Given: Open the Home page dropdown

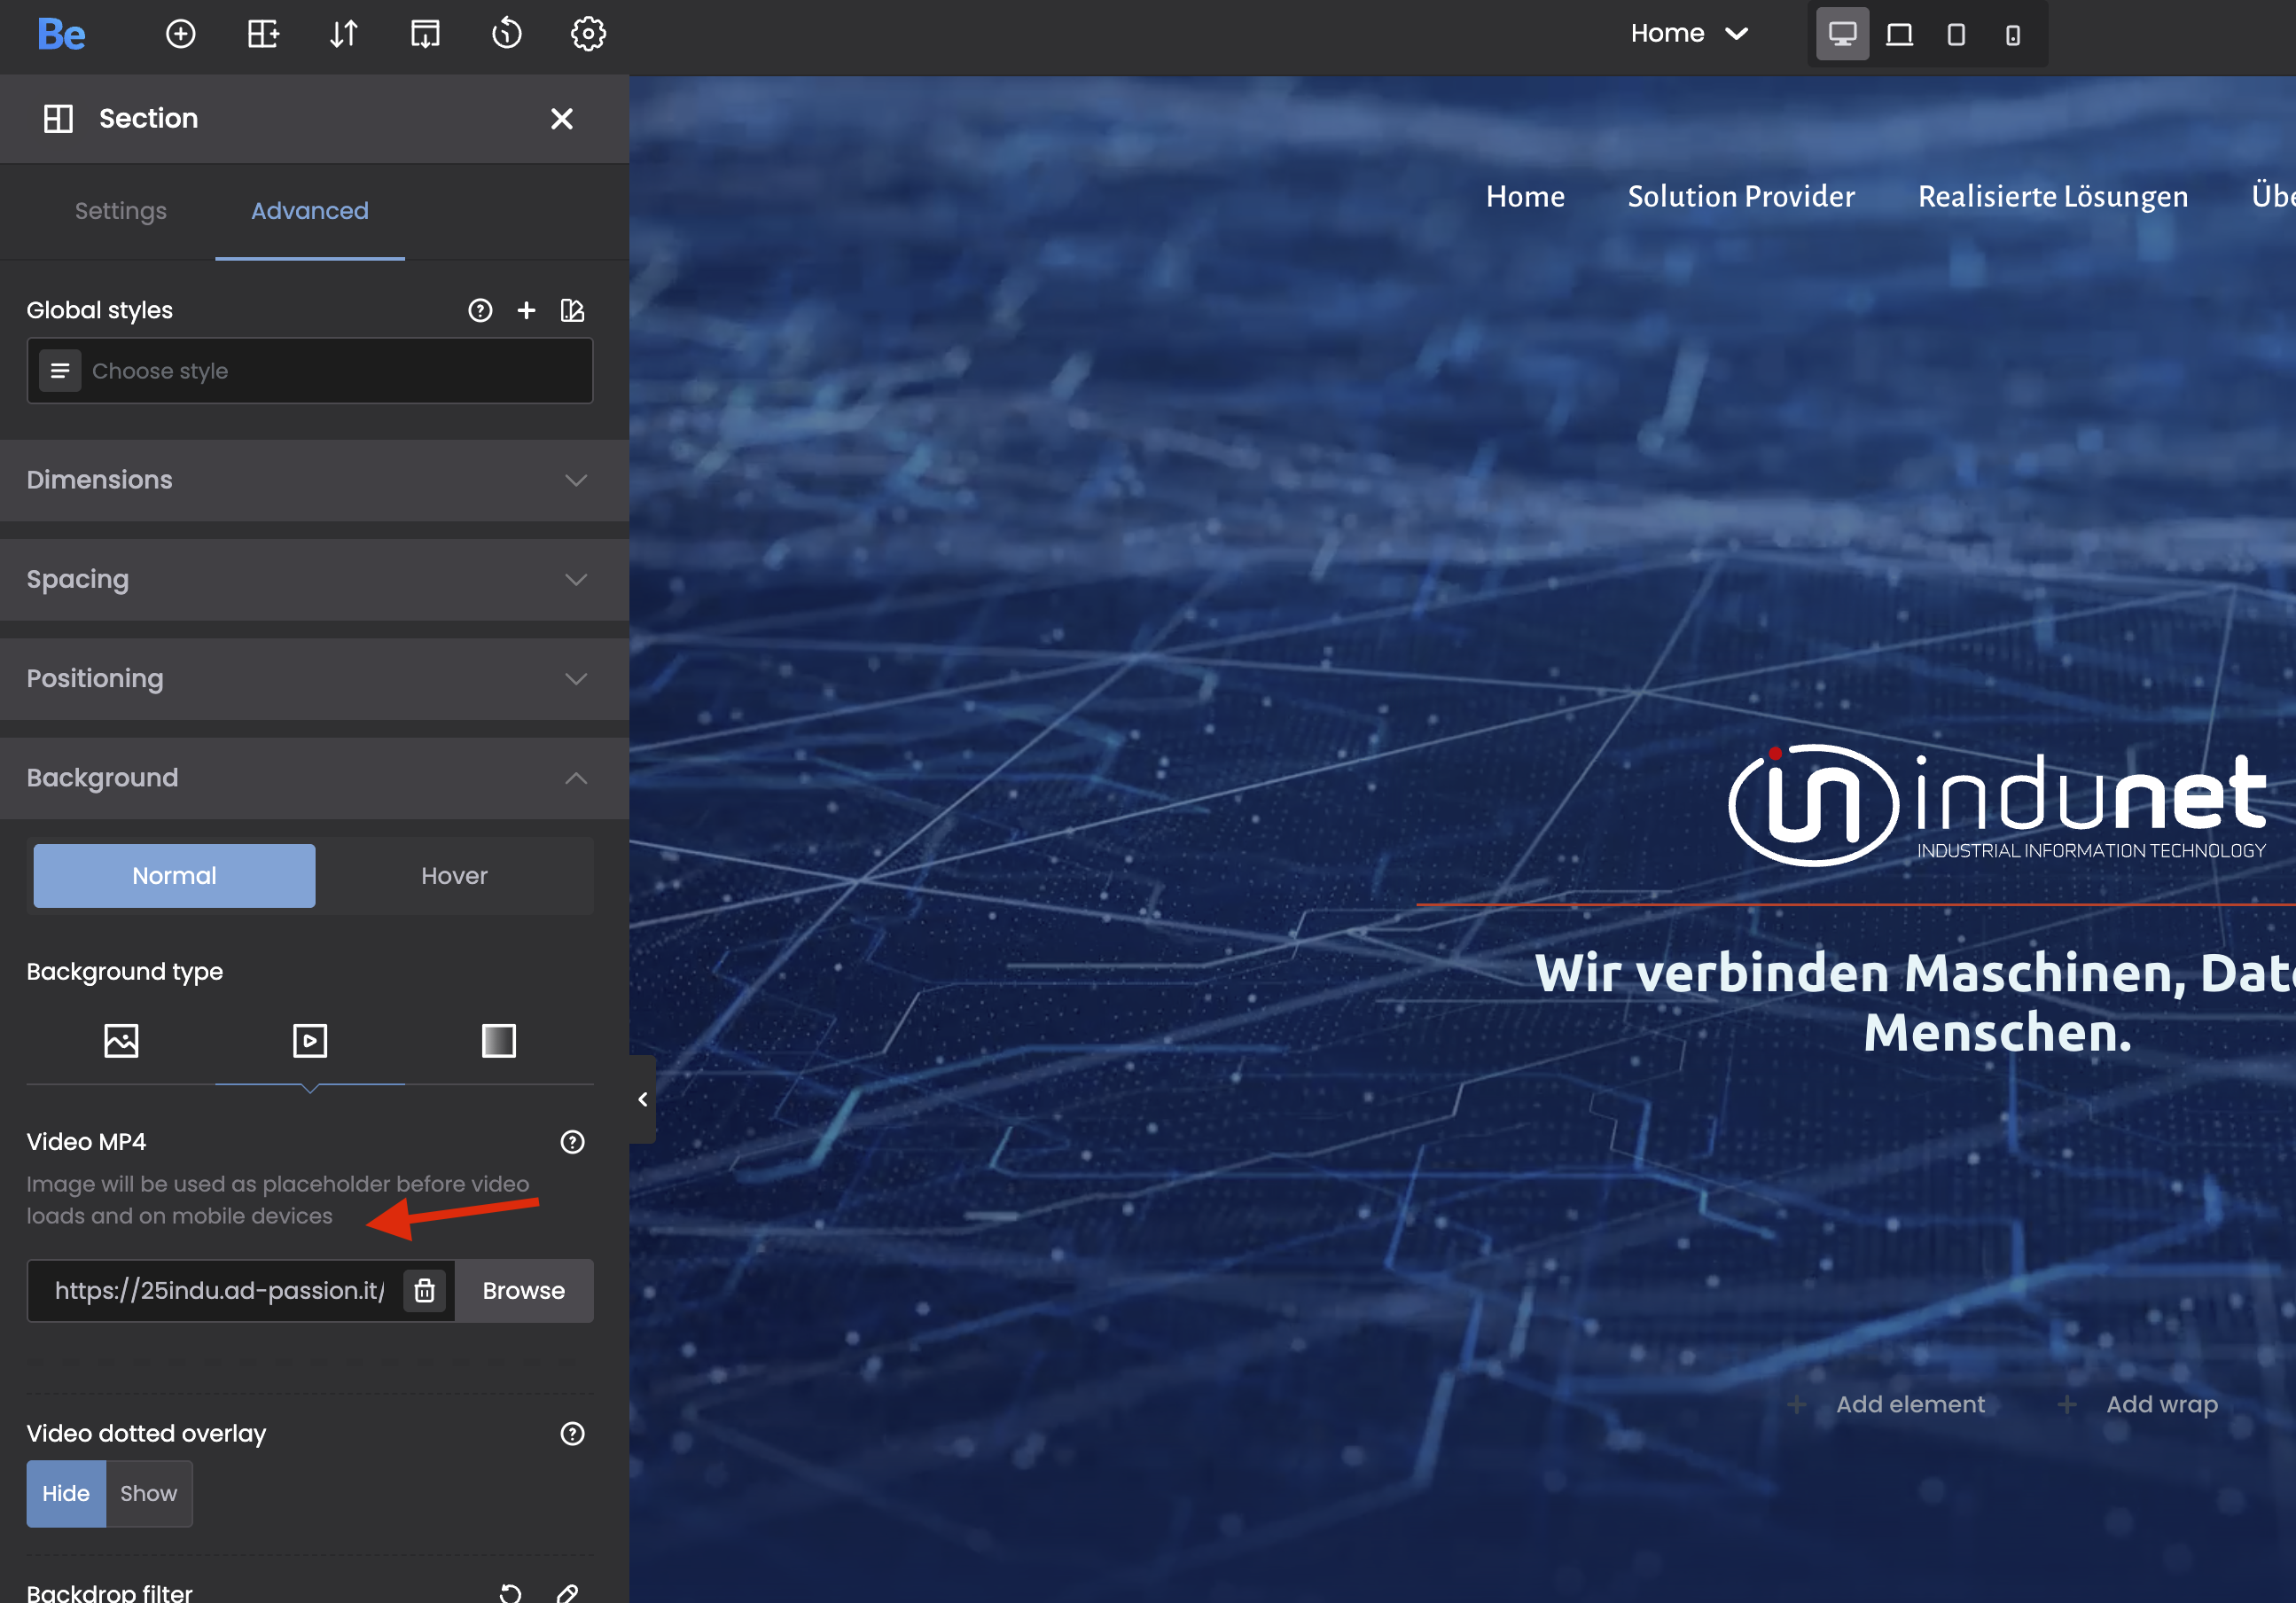Looking at the screenshot, I should [x=1688, y=34].
